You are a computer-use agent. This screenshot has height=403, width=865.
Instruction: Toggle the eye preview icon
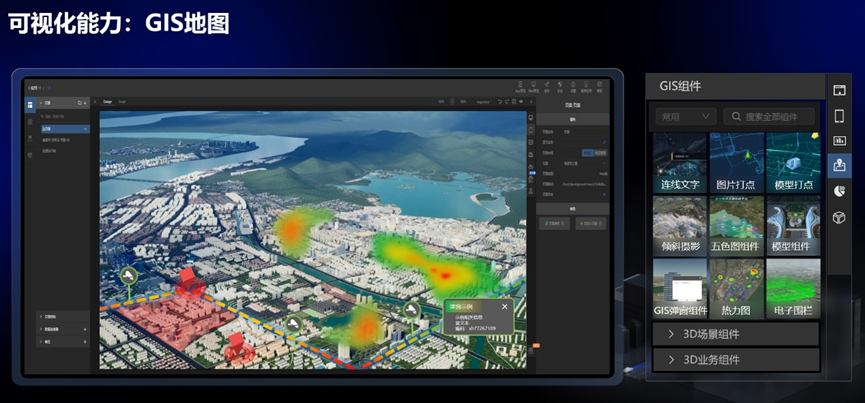click(x=521, y=101)
